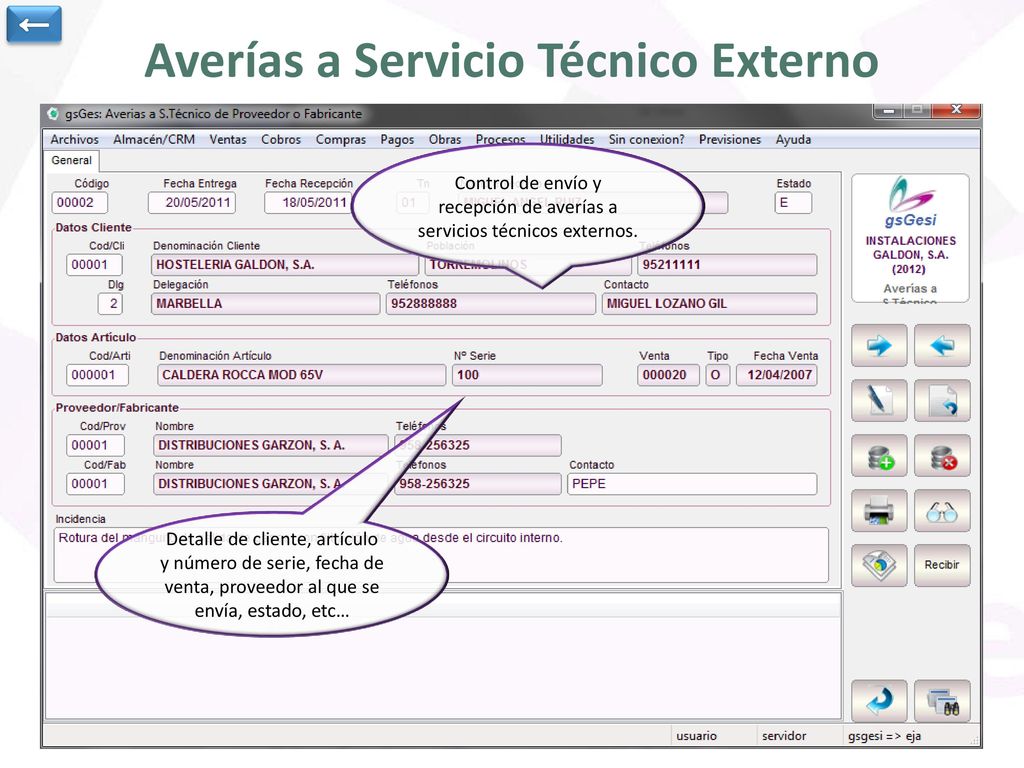Click the Tipo field showing O

(717, 375)
